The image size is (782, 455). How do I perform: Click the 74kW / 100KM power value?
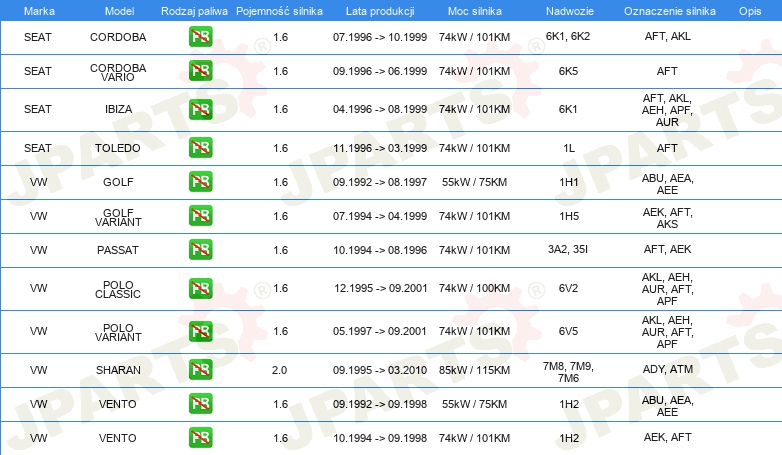tap(474, 288)
